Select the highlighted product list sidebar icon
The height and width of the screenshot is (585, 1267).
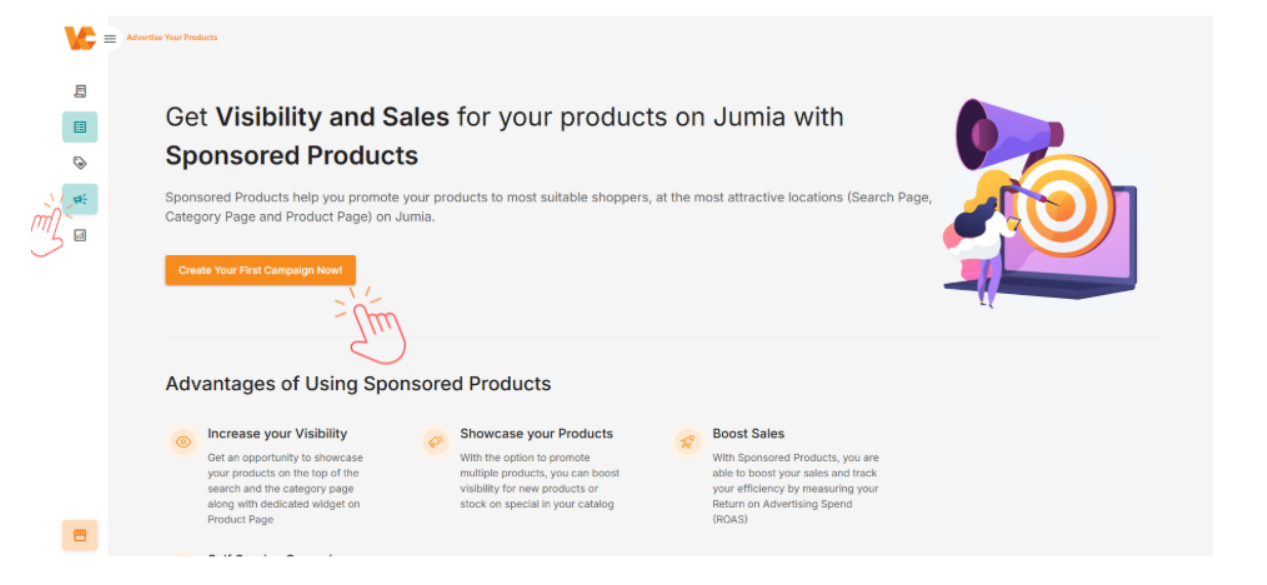[x=80, y=127]
